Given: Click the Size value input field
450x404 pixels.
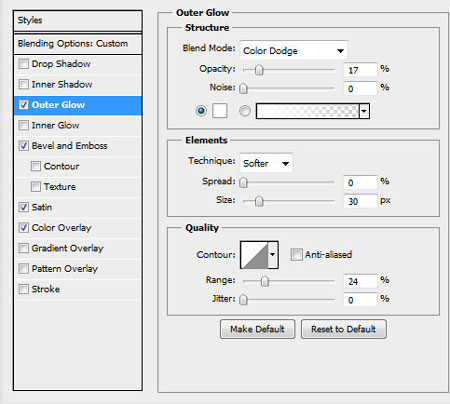Looking at the screenshot, I should pyautogui.click(x=360, y=201).
